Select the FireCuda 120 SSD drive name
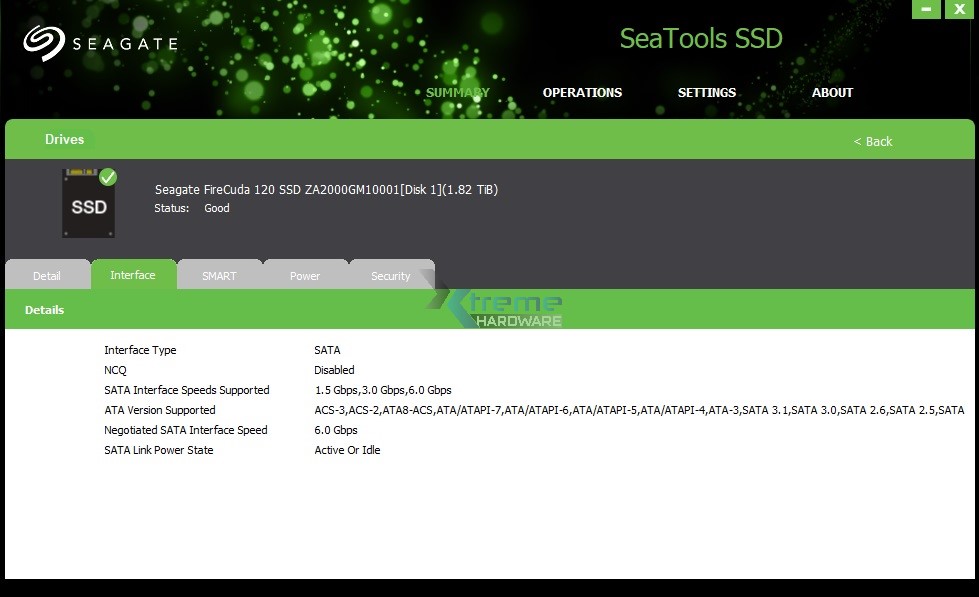 (x=325, y=189)
